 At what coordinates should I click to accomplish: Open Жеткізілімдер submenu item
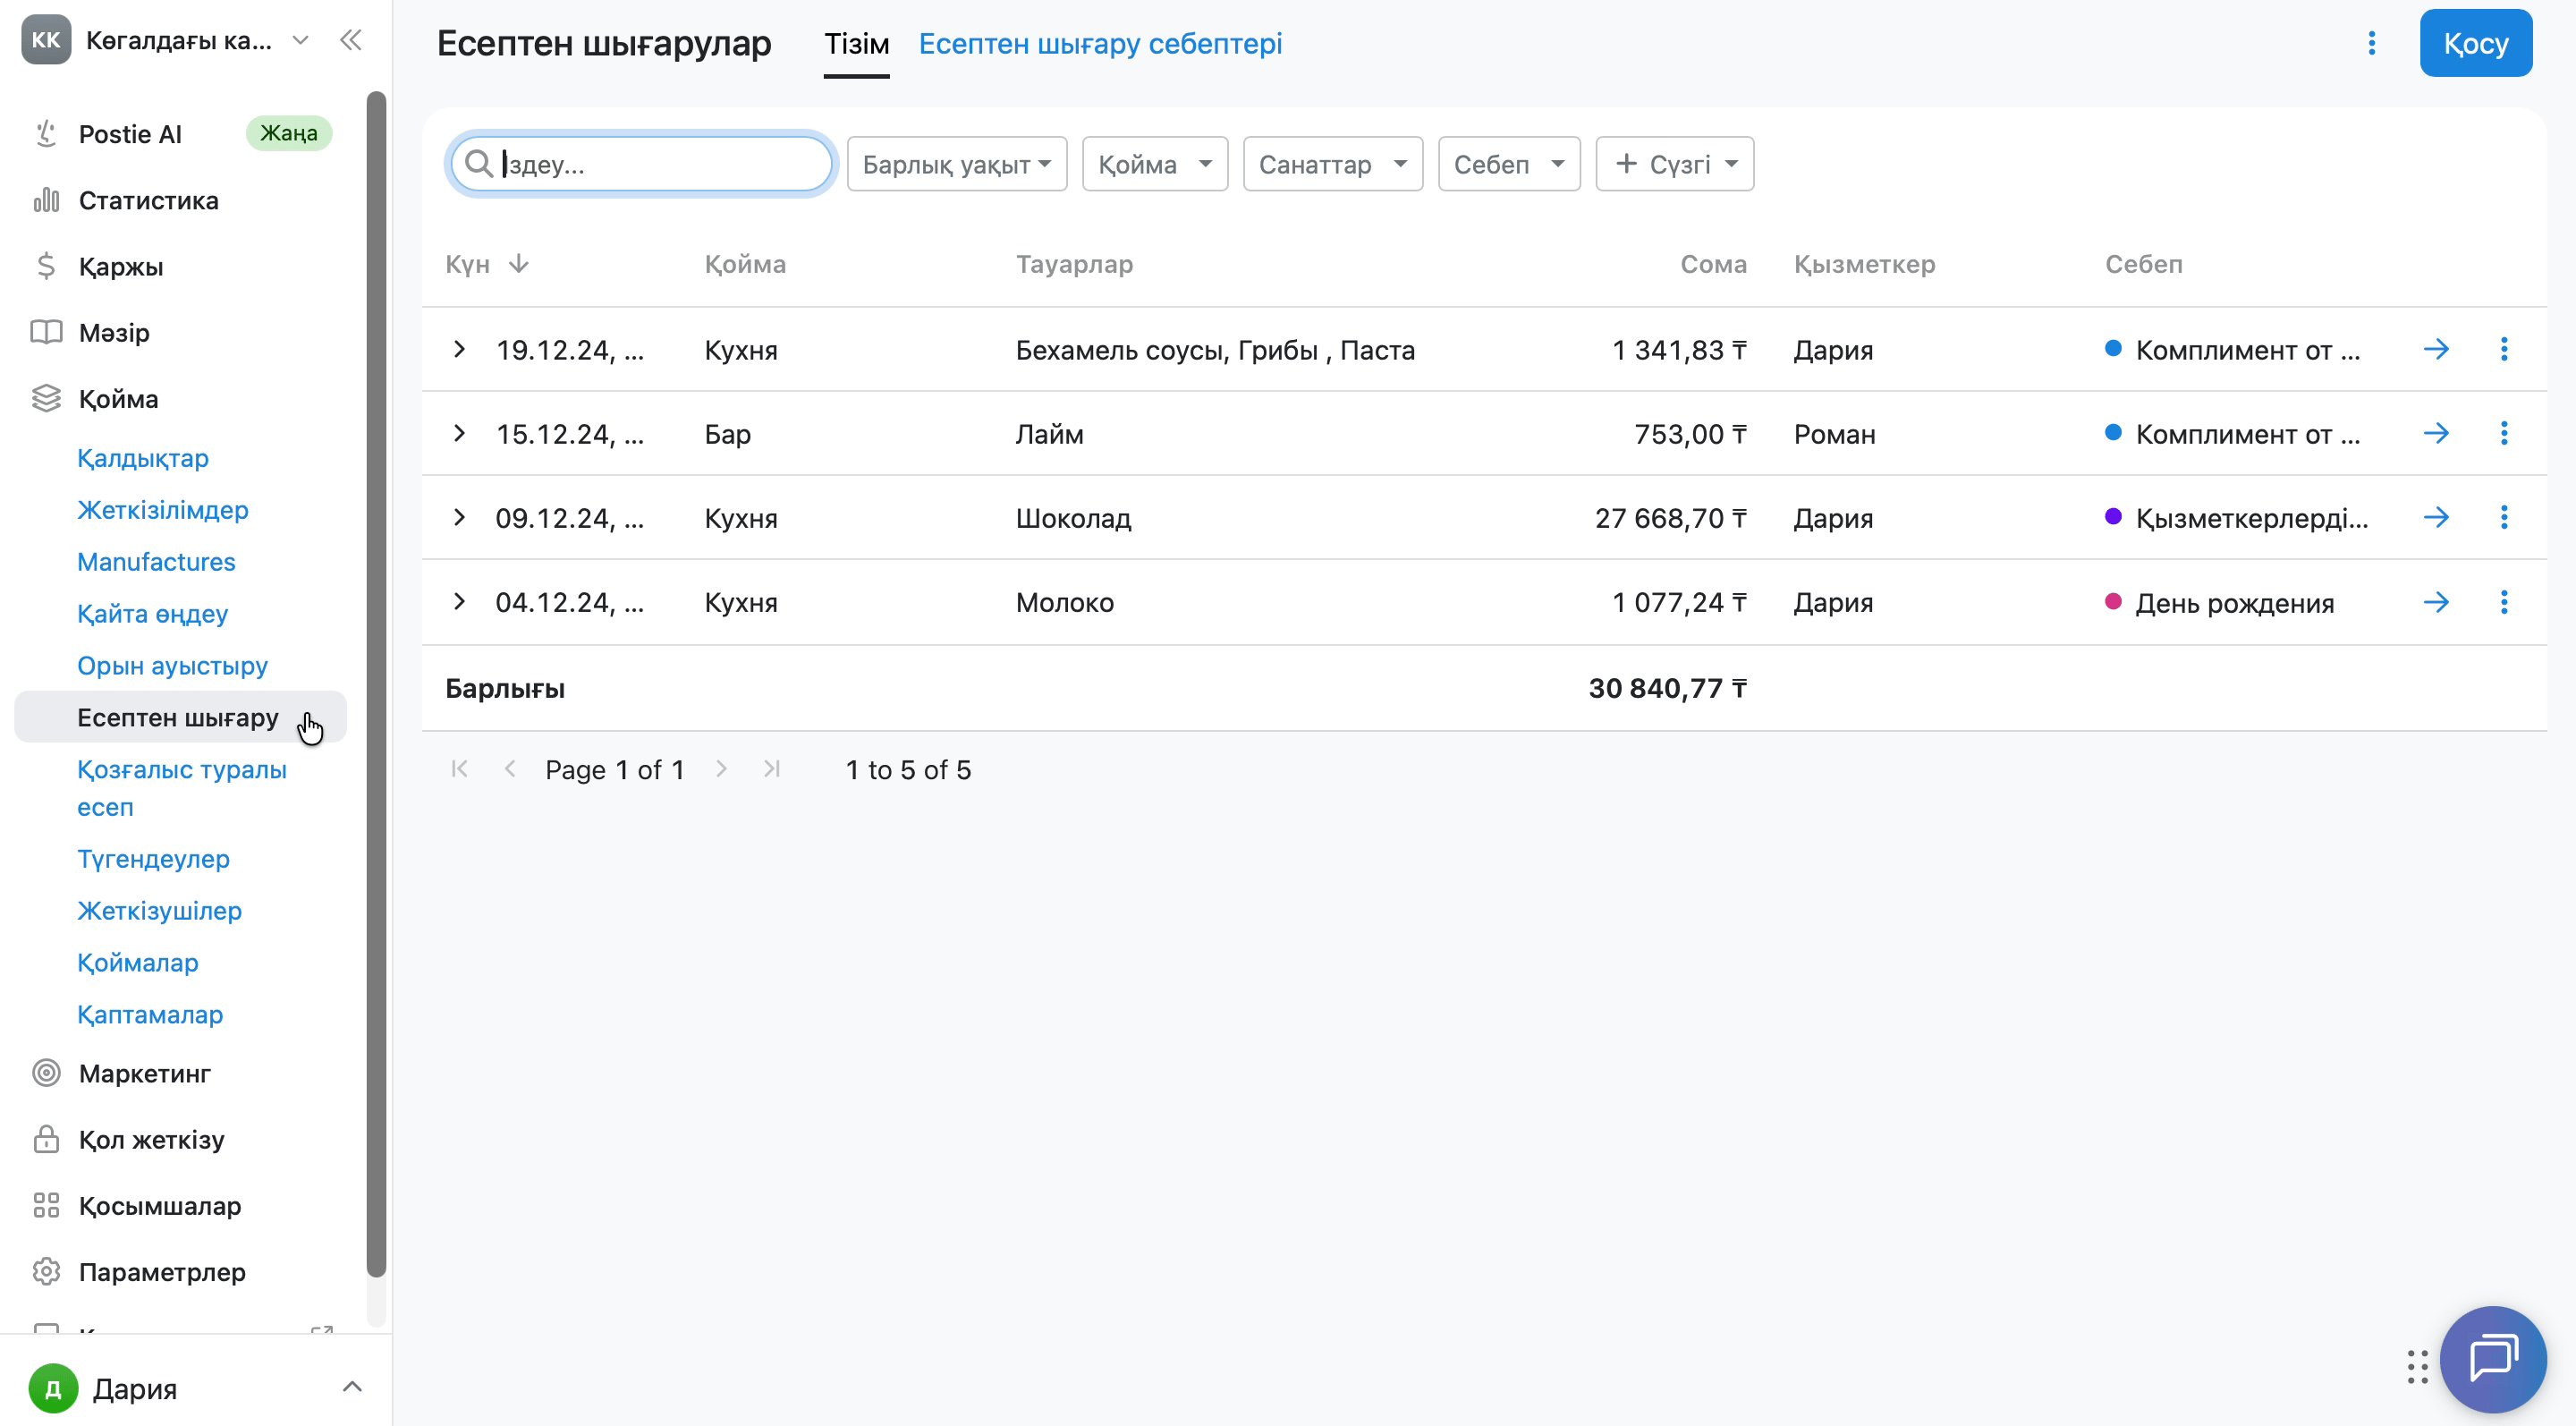tap(163, 510)
